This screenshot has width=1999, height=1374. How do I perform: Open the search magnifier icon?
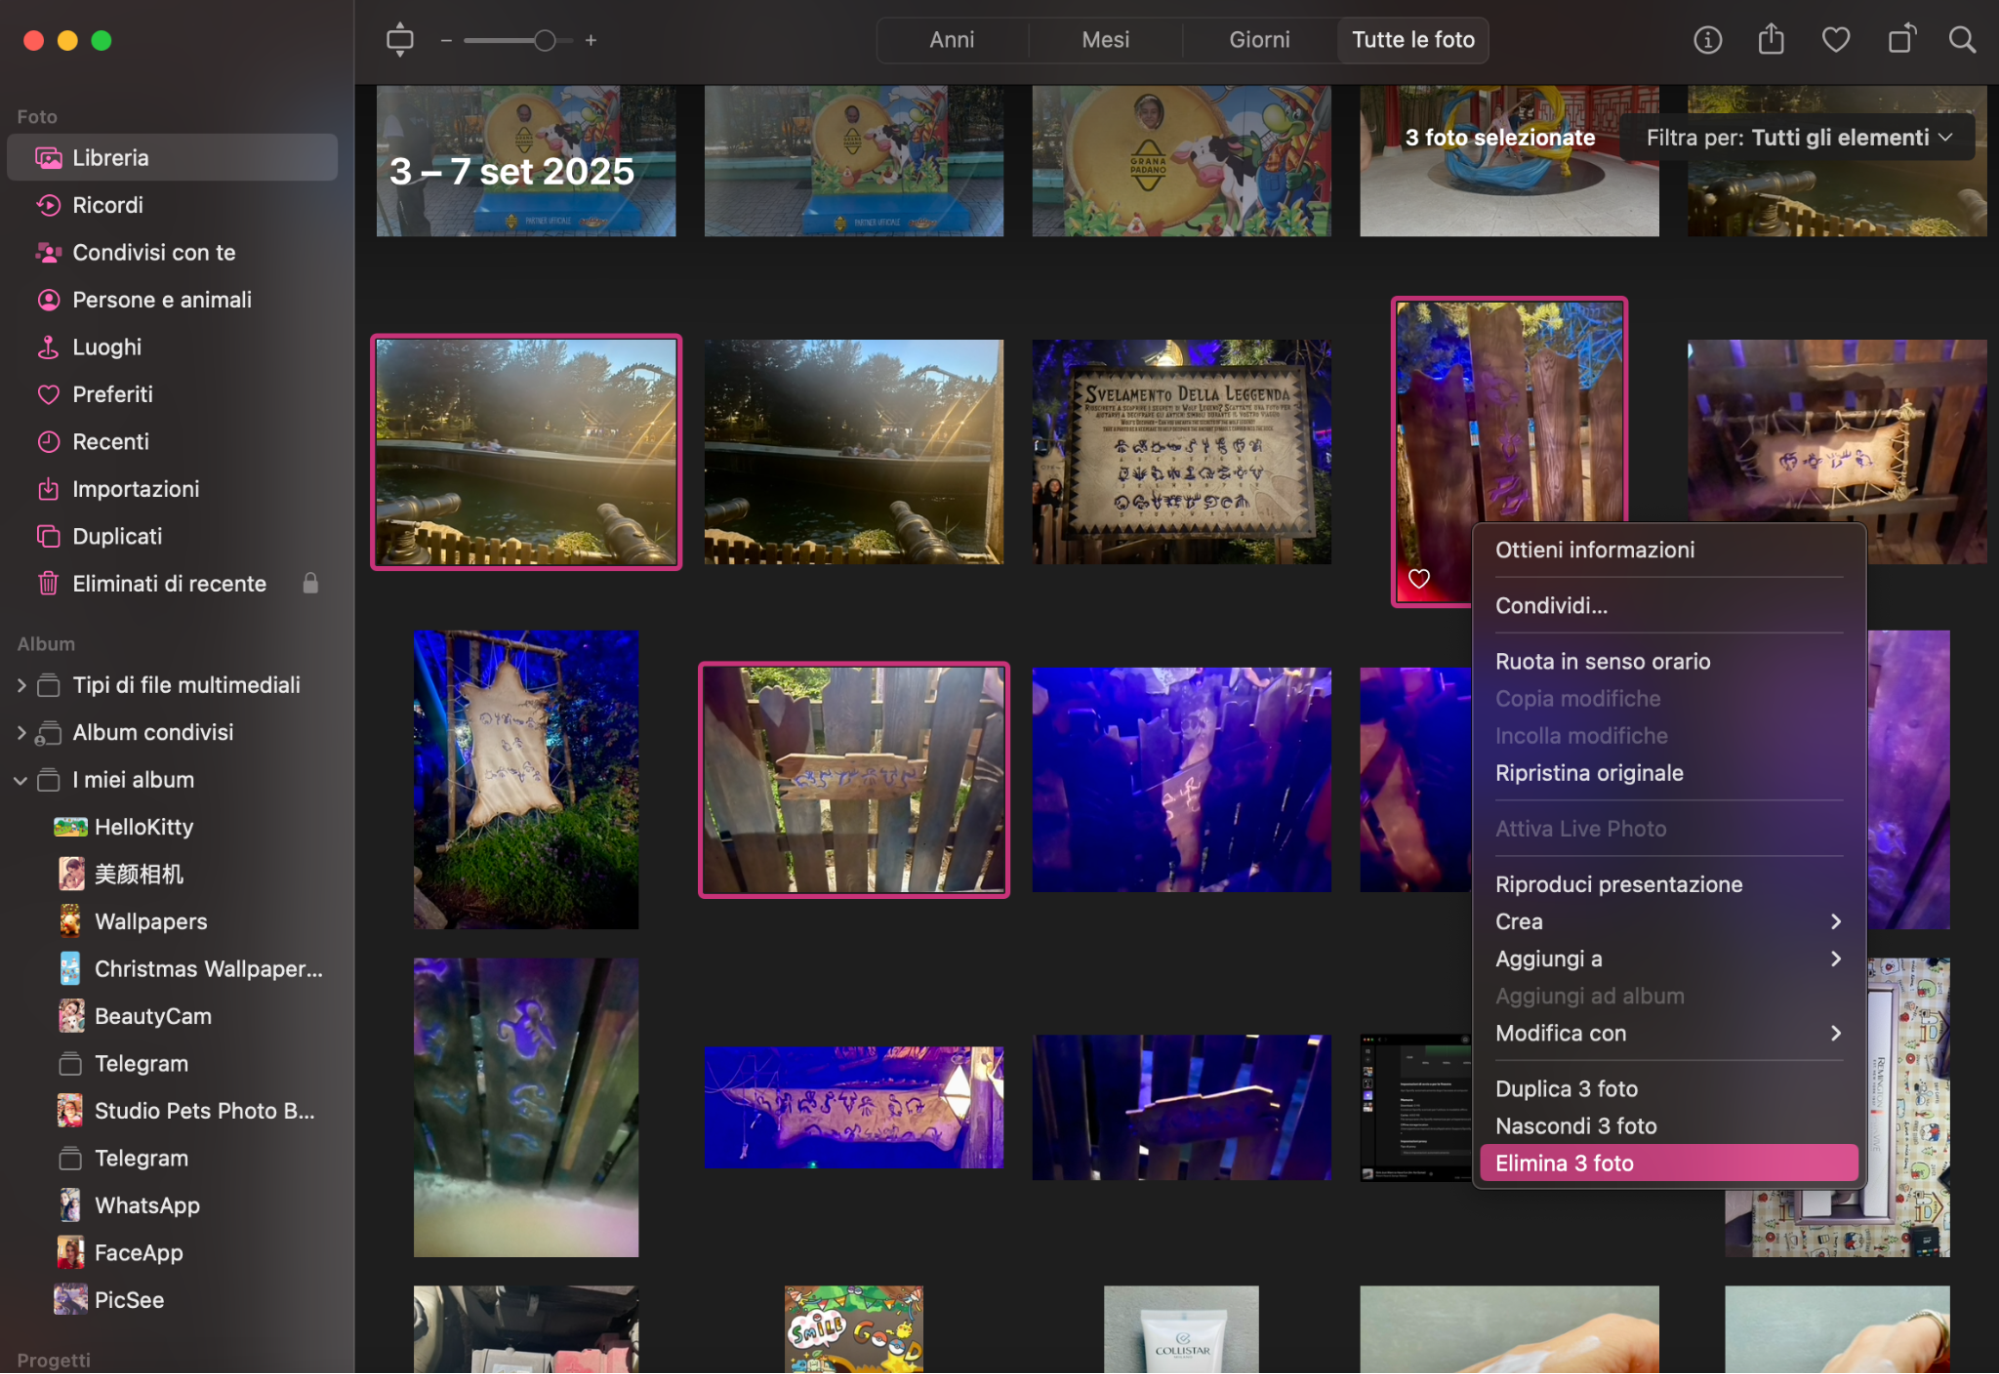1962,40
